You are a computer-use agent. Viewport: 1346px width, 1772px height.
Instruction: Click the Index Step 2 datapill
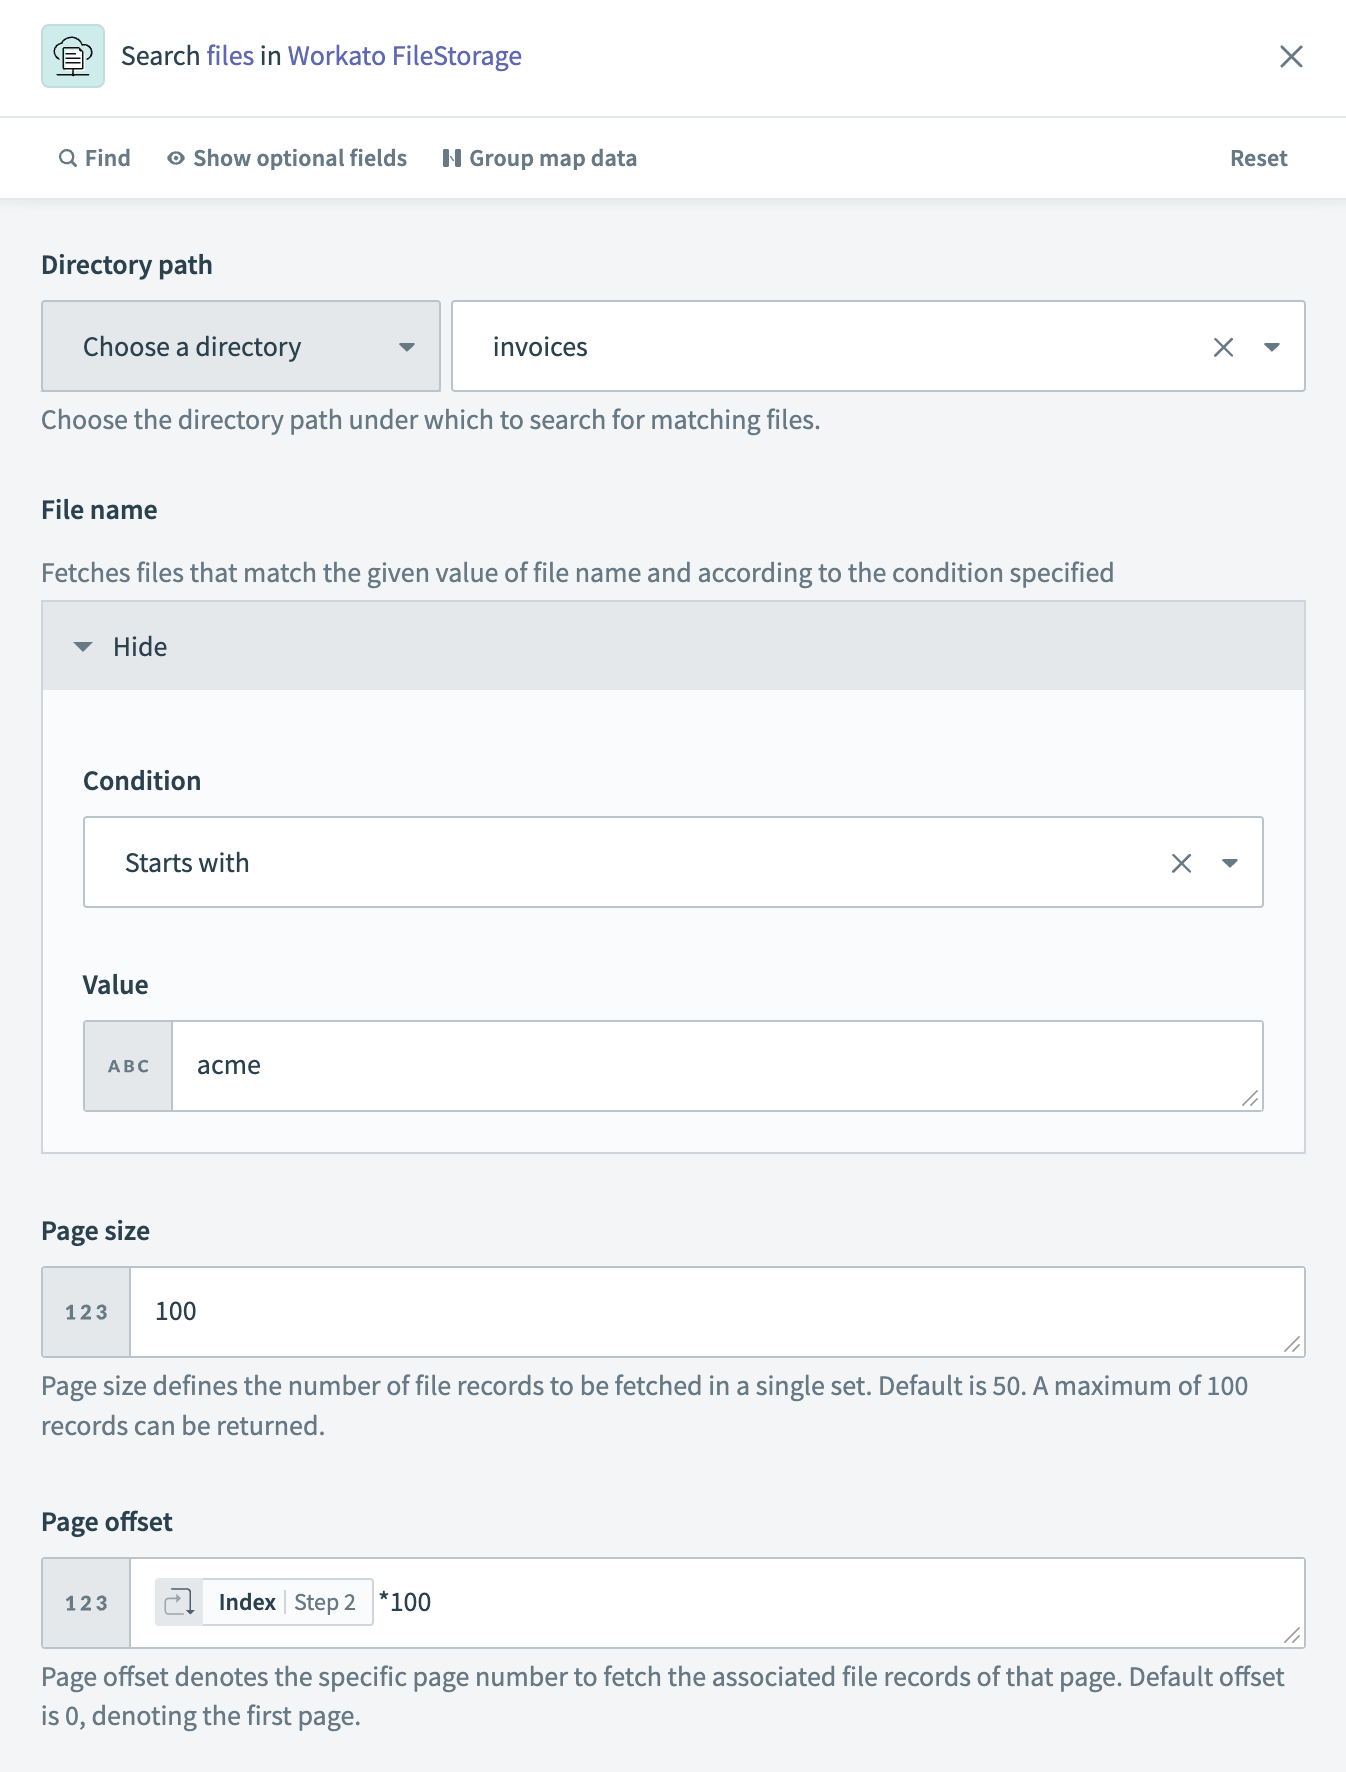pyautogui.click(x=264, y=1602)
